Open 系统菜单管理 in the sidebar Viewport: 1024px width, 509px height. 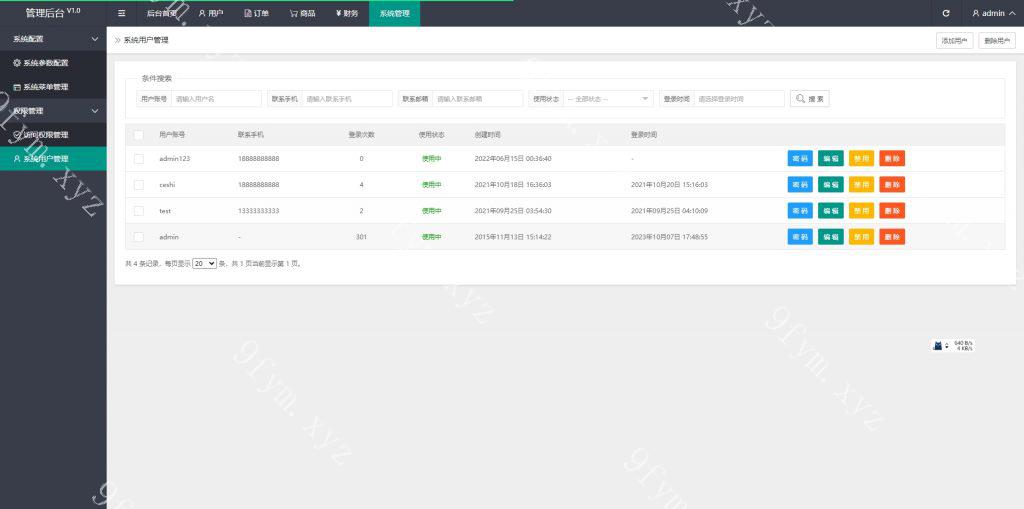click(x=53, y=87)
